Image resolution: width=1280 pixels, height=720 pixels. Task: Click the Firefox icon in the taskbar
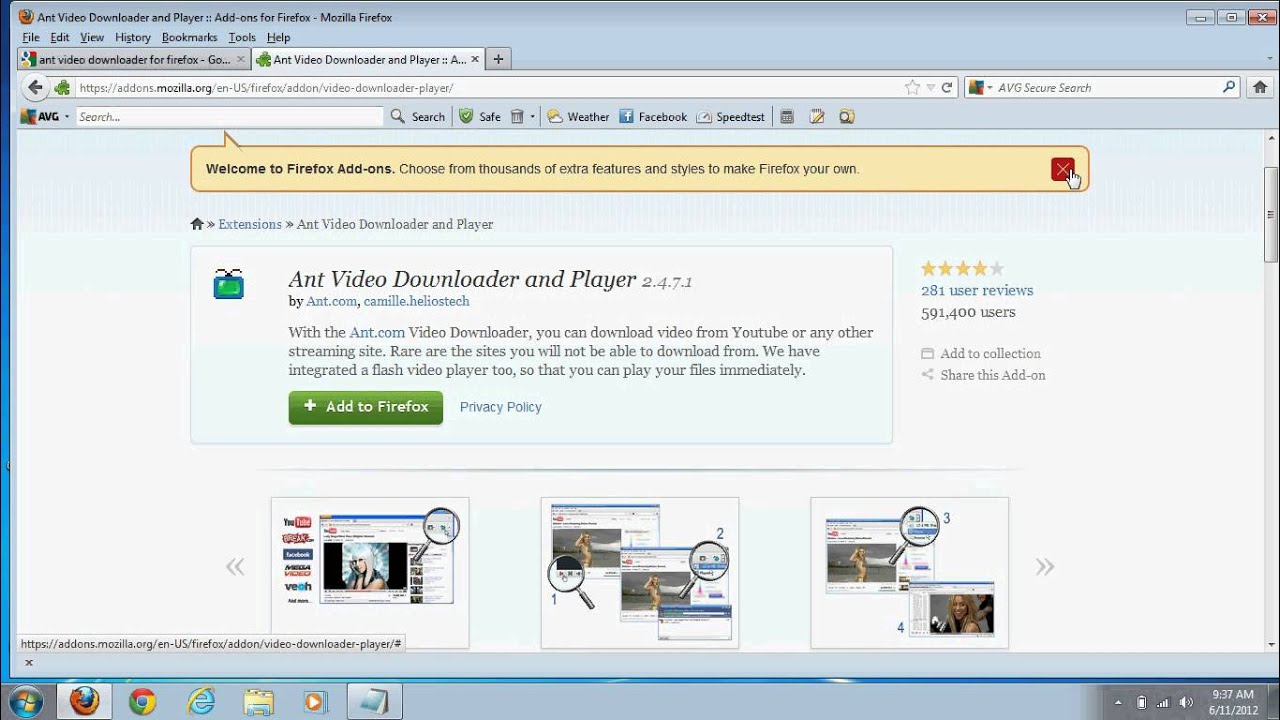(84, 701)
